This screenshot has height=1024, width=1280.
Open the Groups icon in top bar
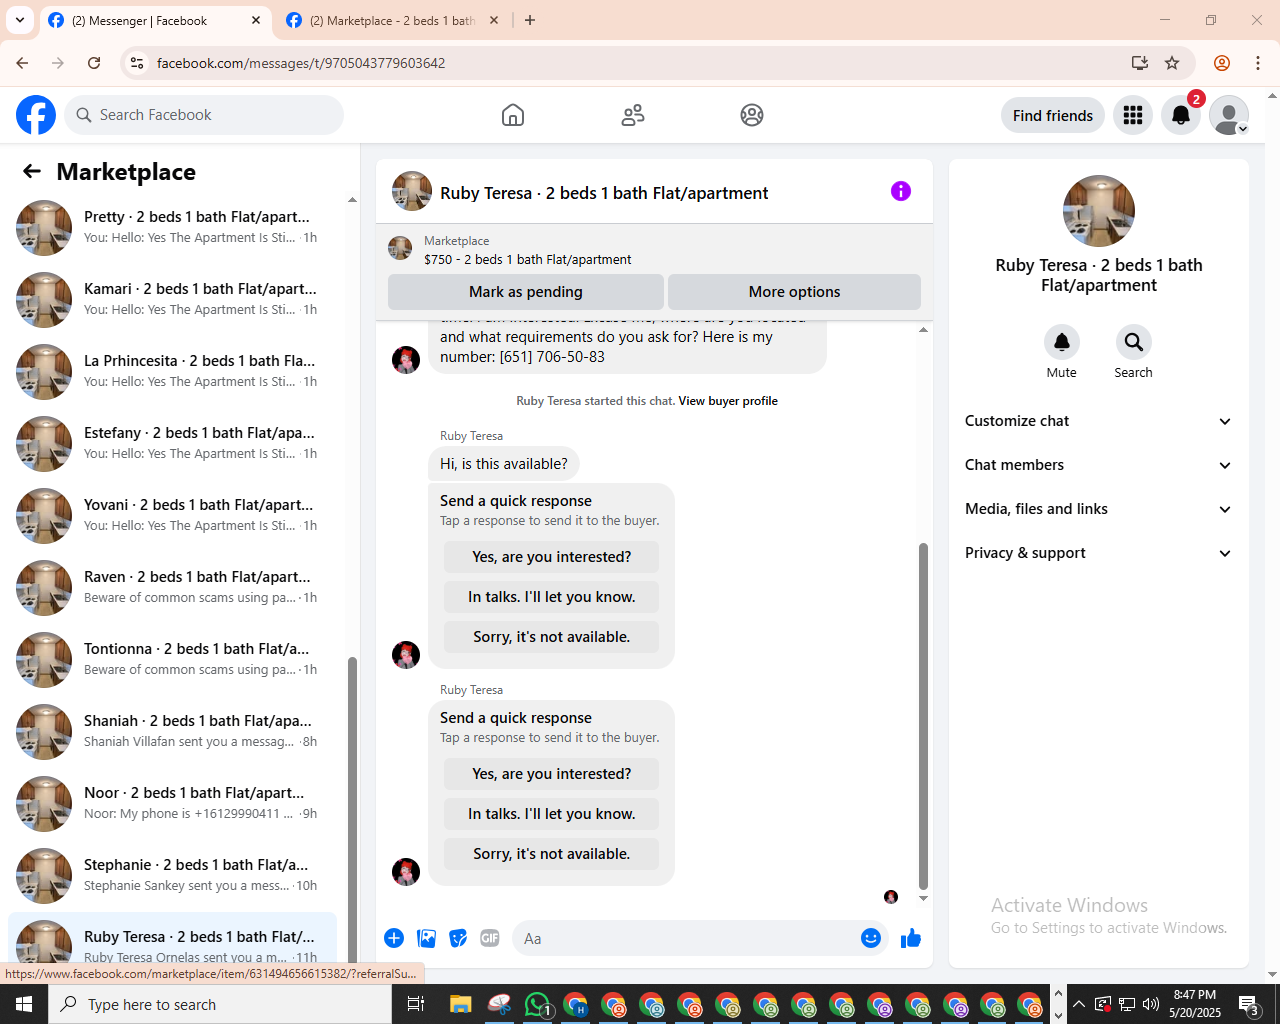[752, 115]
